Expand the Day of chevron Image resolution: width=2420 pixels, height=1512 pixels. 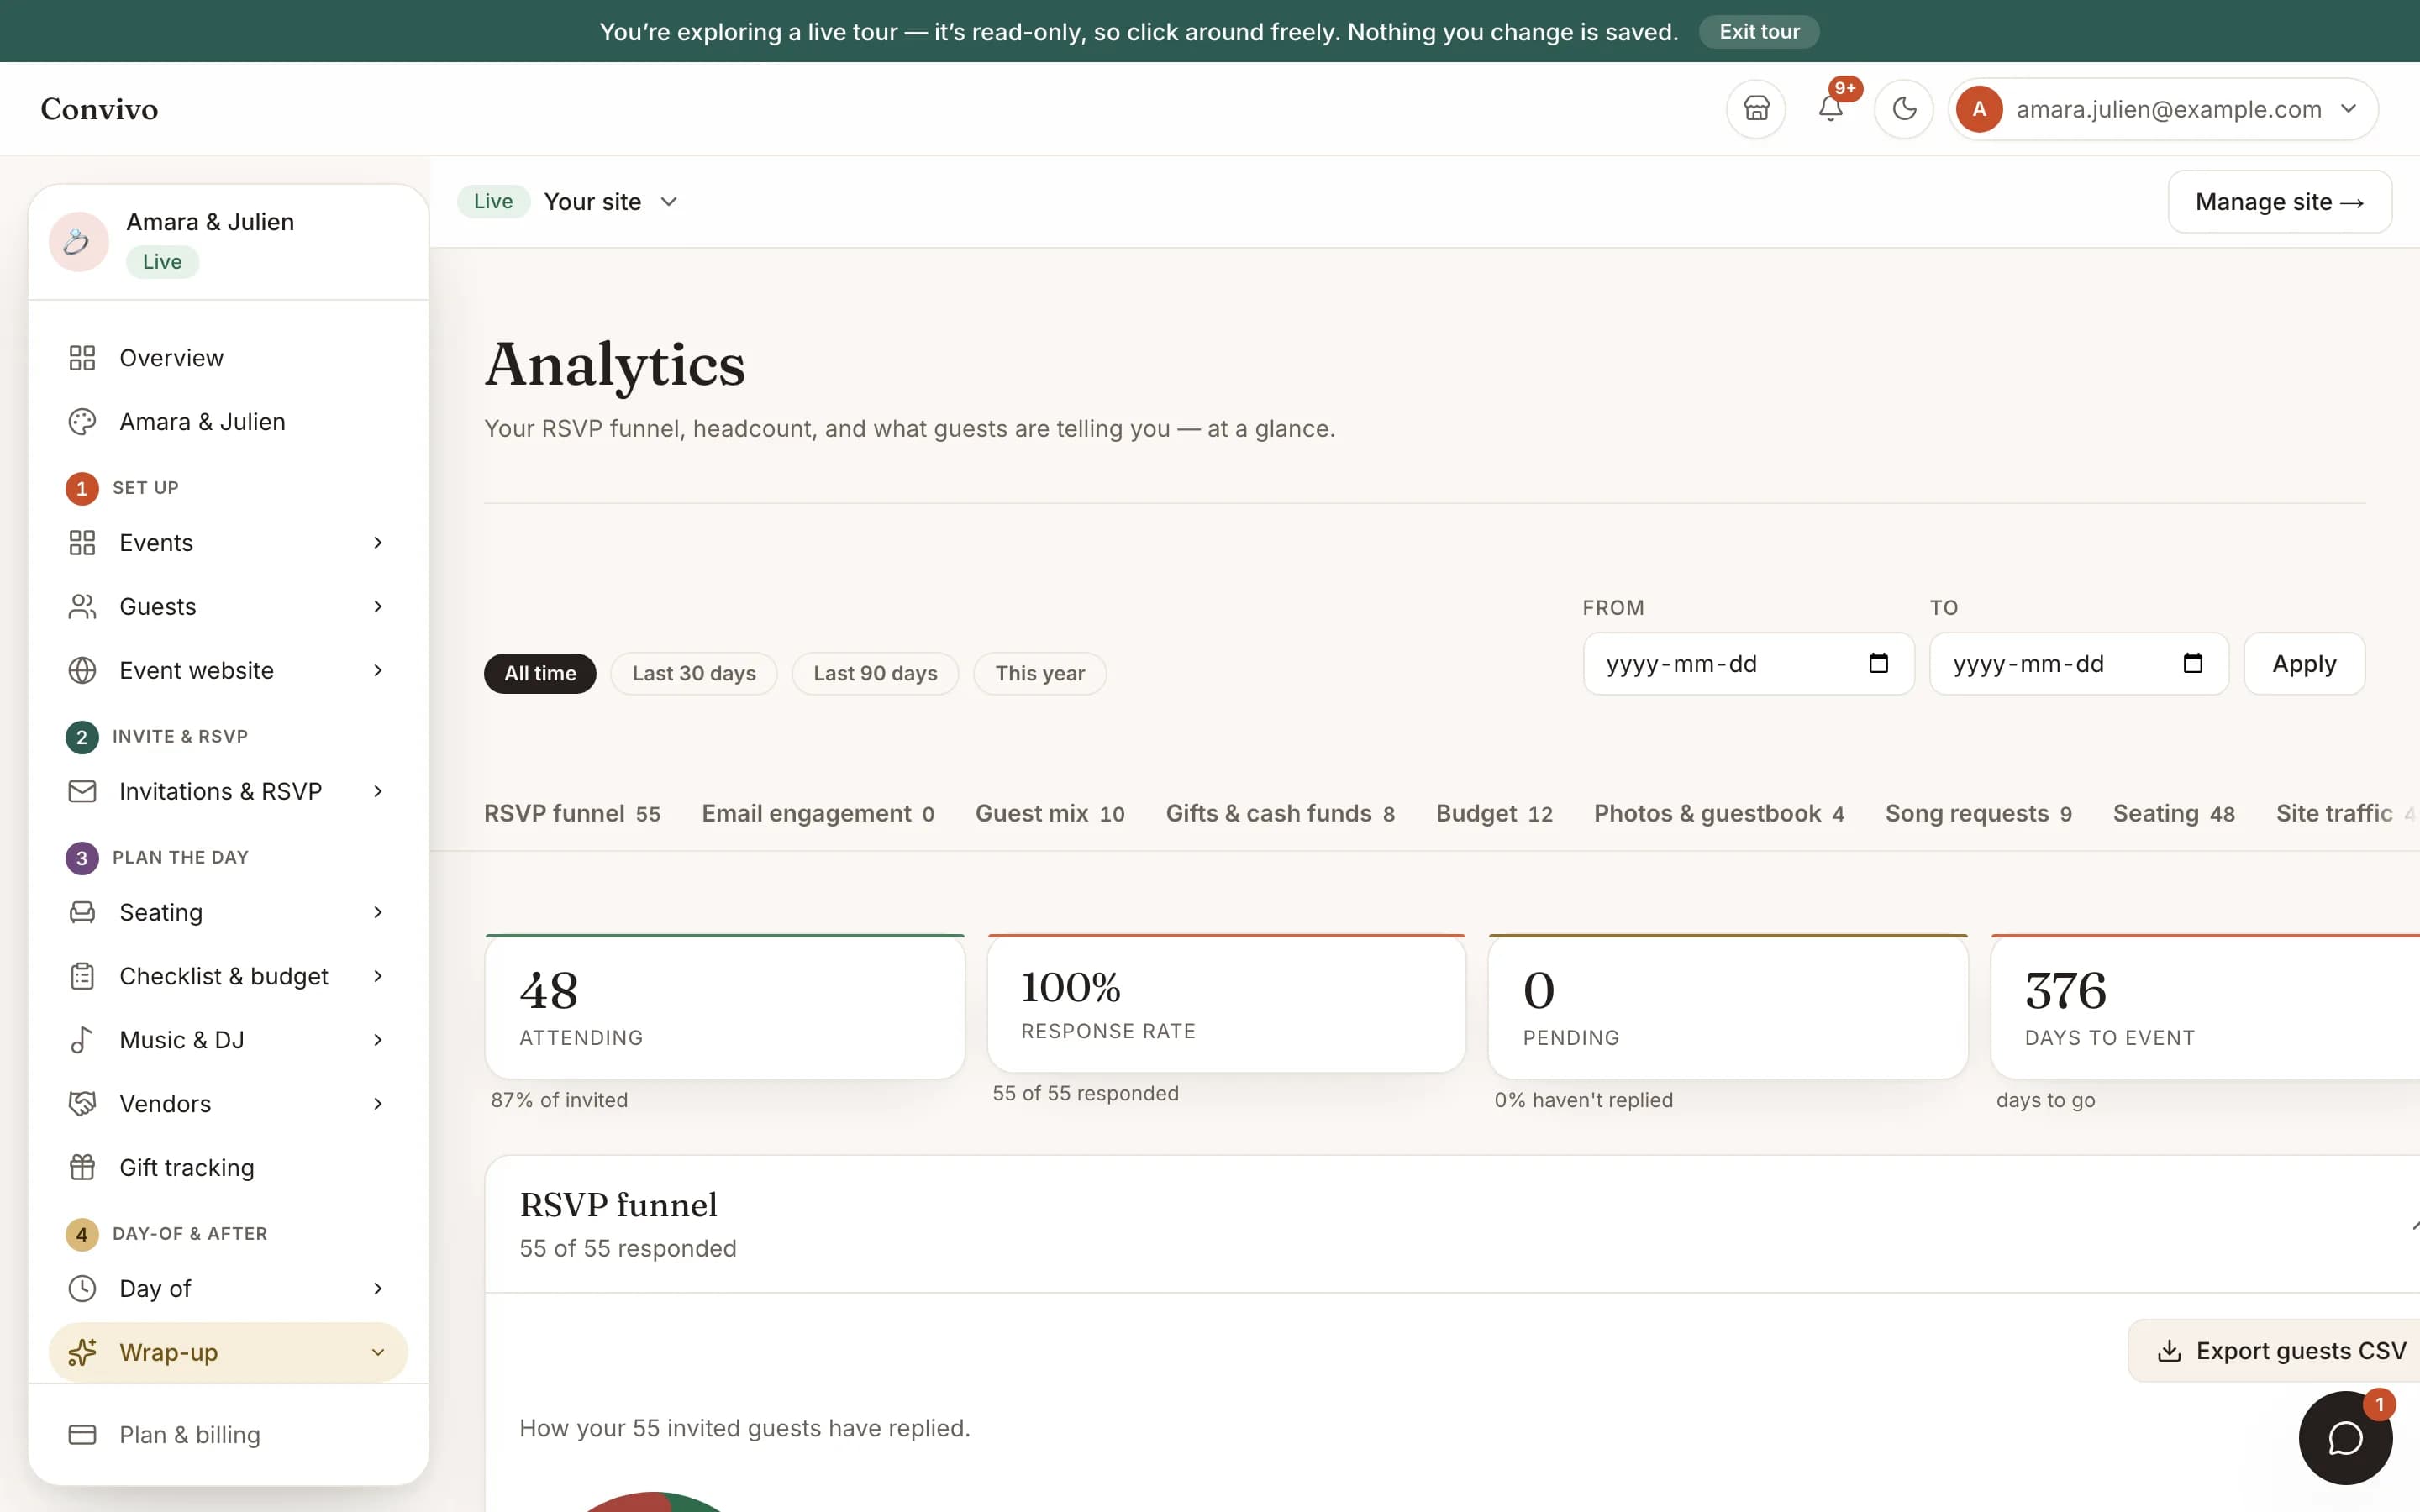click(378, 1289)
